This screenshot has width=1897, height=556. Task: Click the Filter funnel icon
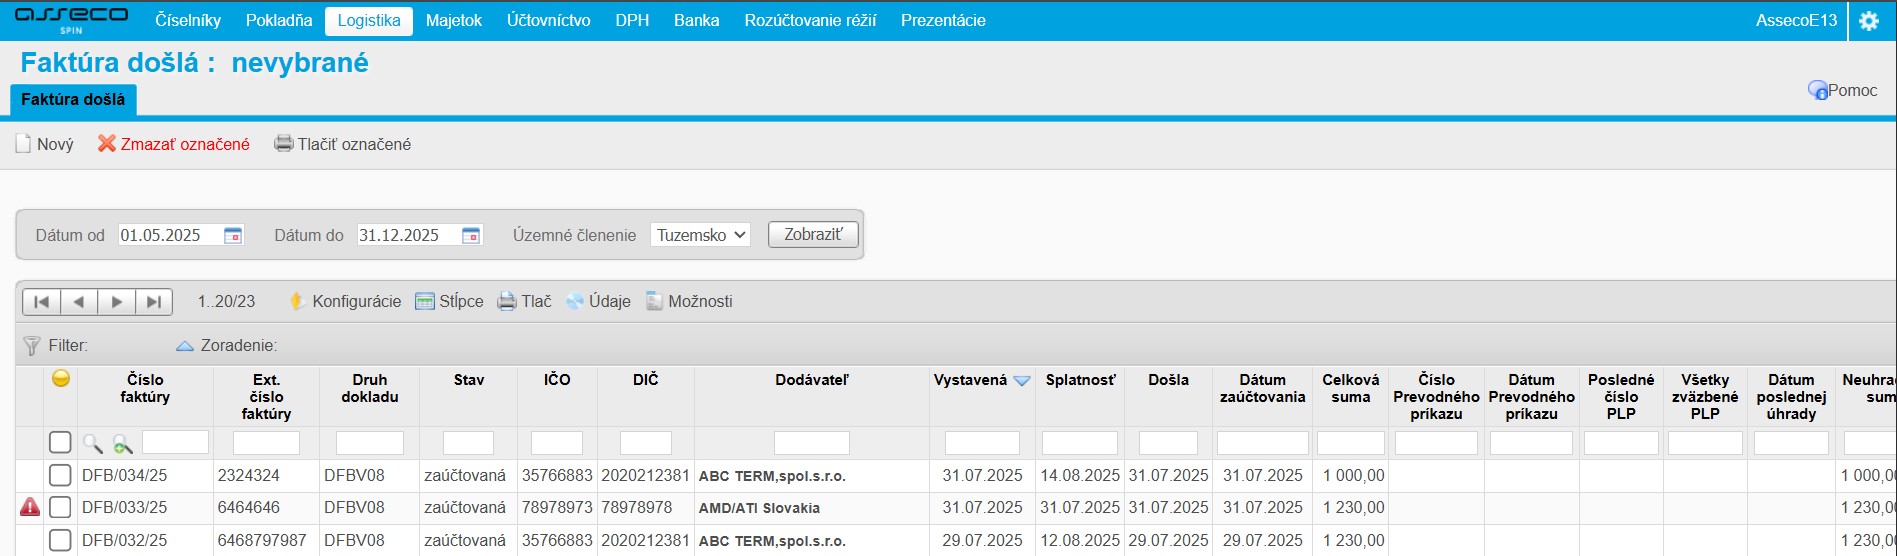(x=31, y=346)
